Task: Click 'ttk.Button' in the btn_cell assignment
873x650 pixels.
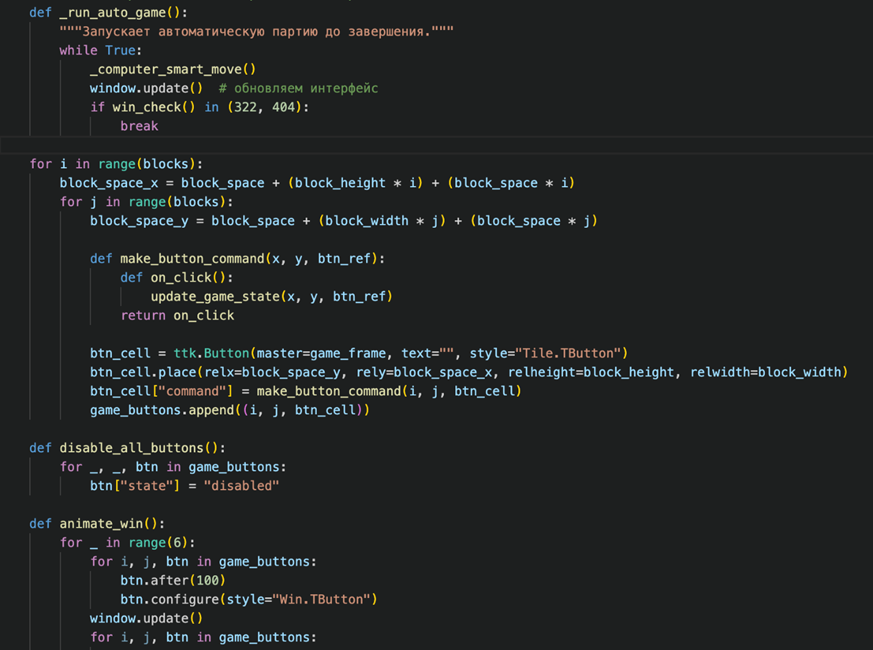Action: [x=211, y=353]
